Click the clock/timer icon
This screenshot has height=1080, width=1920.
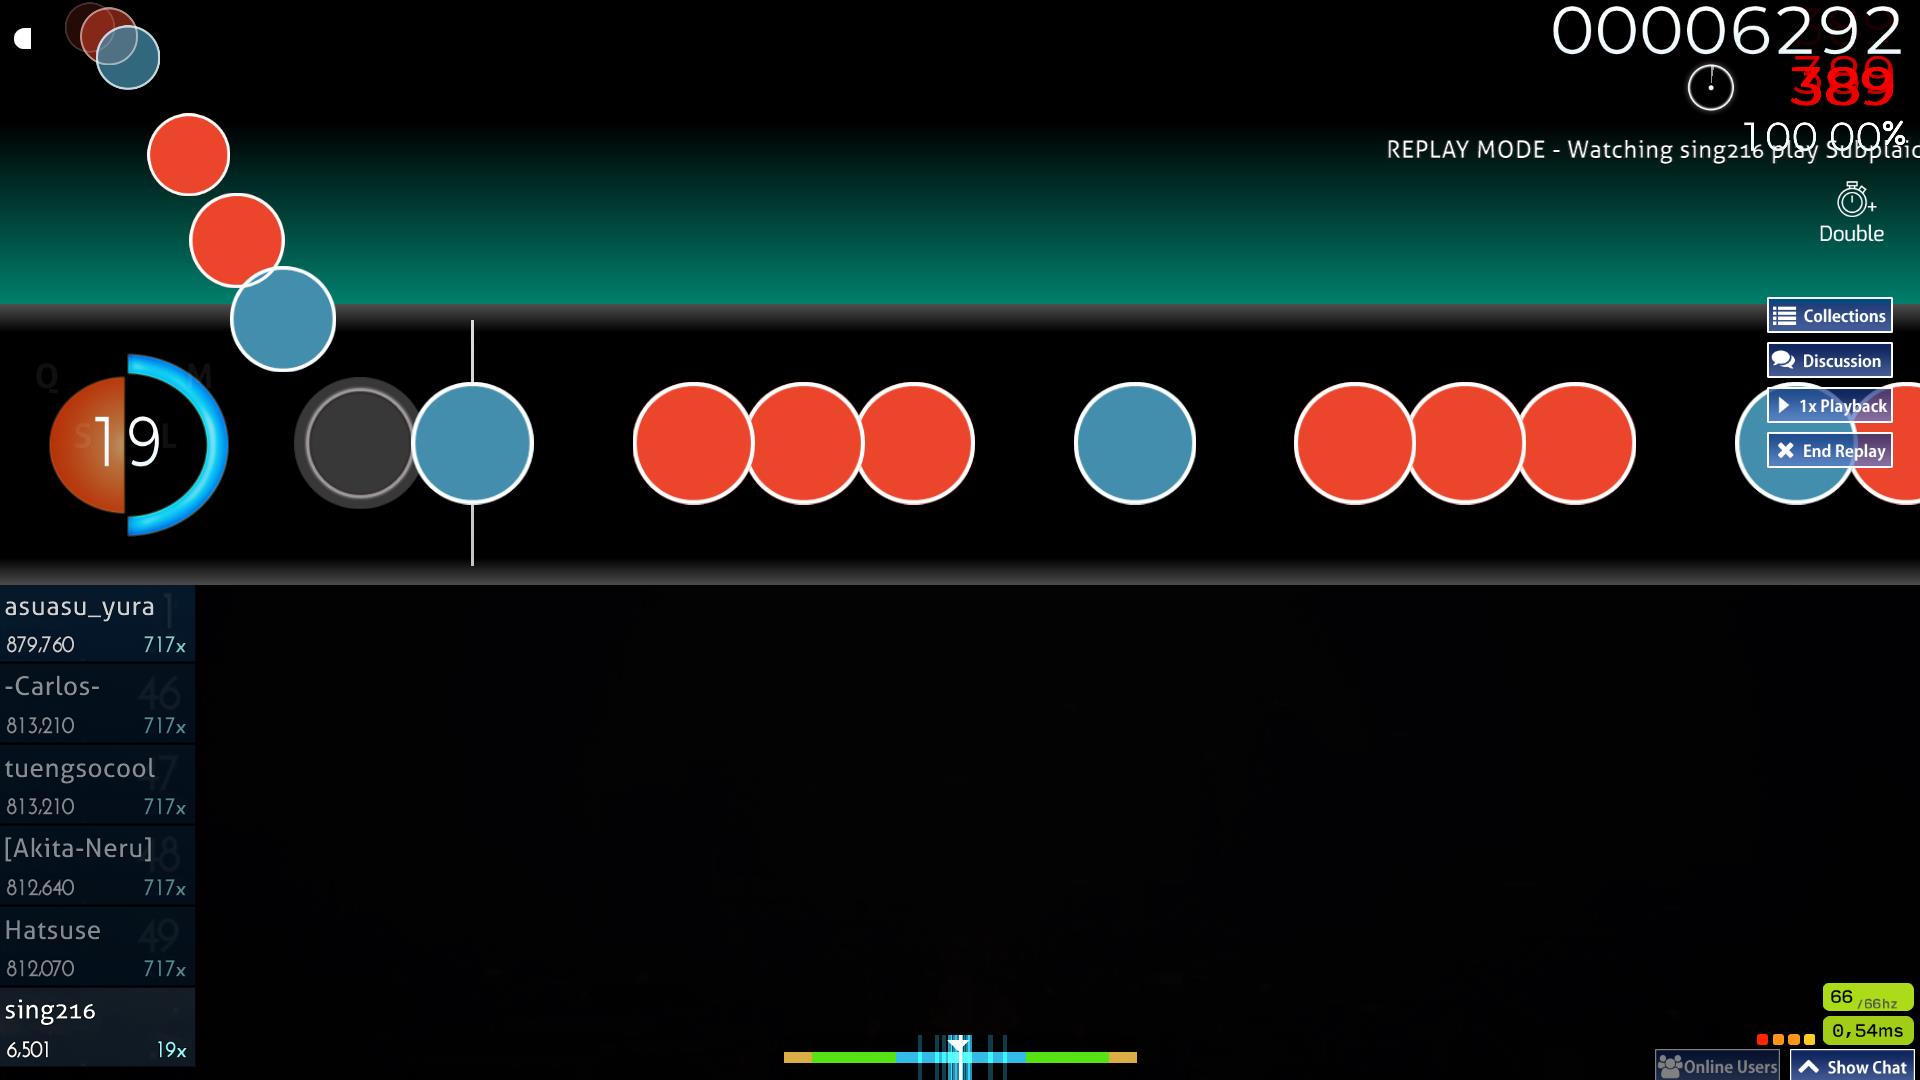(x=1710, y=86)
